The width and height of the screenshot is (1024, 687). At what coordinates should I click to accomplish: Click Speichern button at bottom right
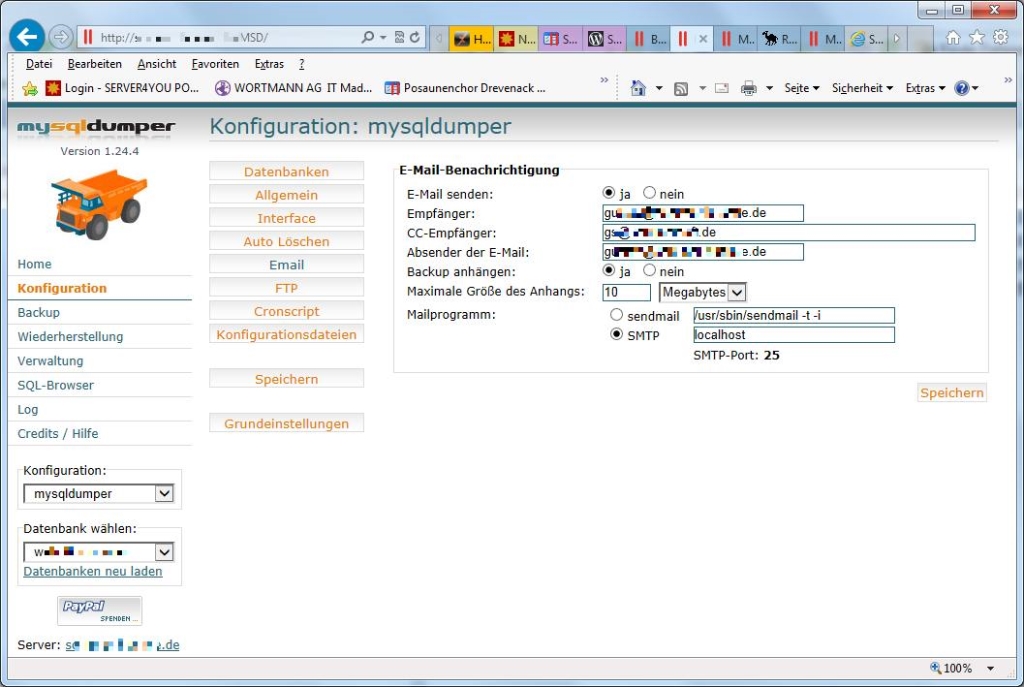coord(951,393)
